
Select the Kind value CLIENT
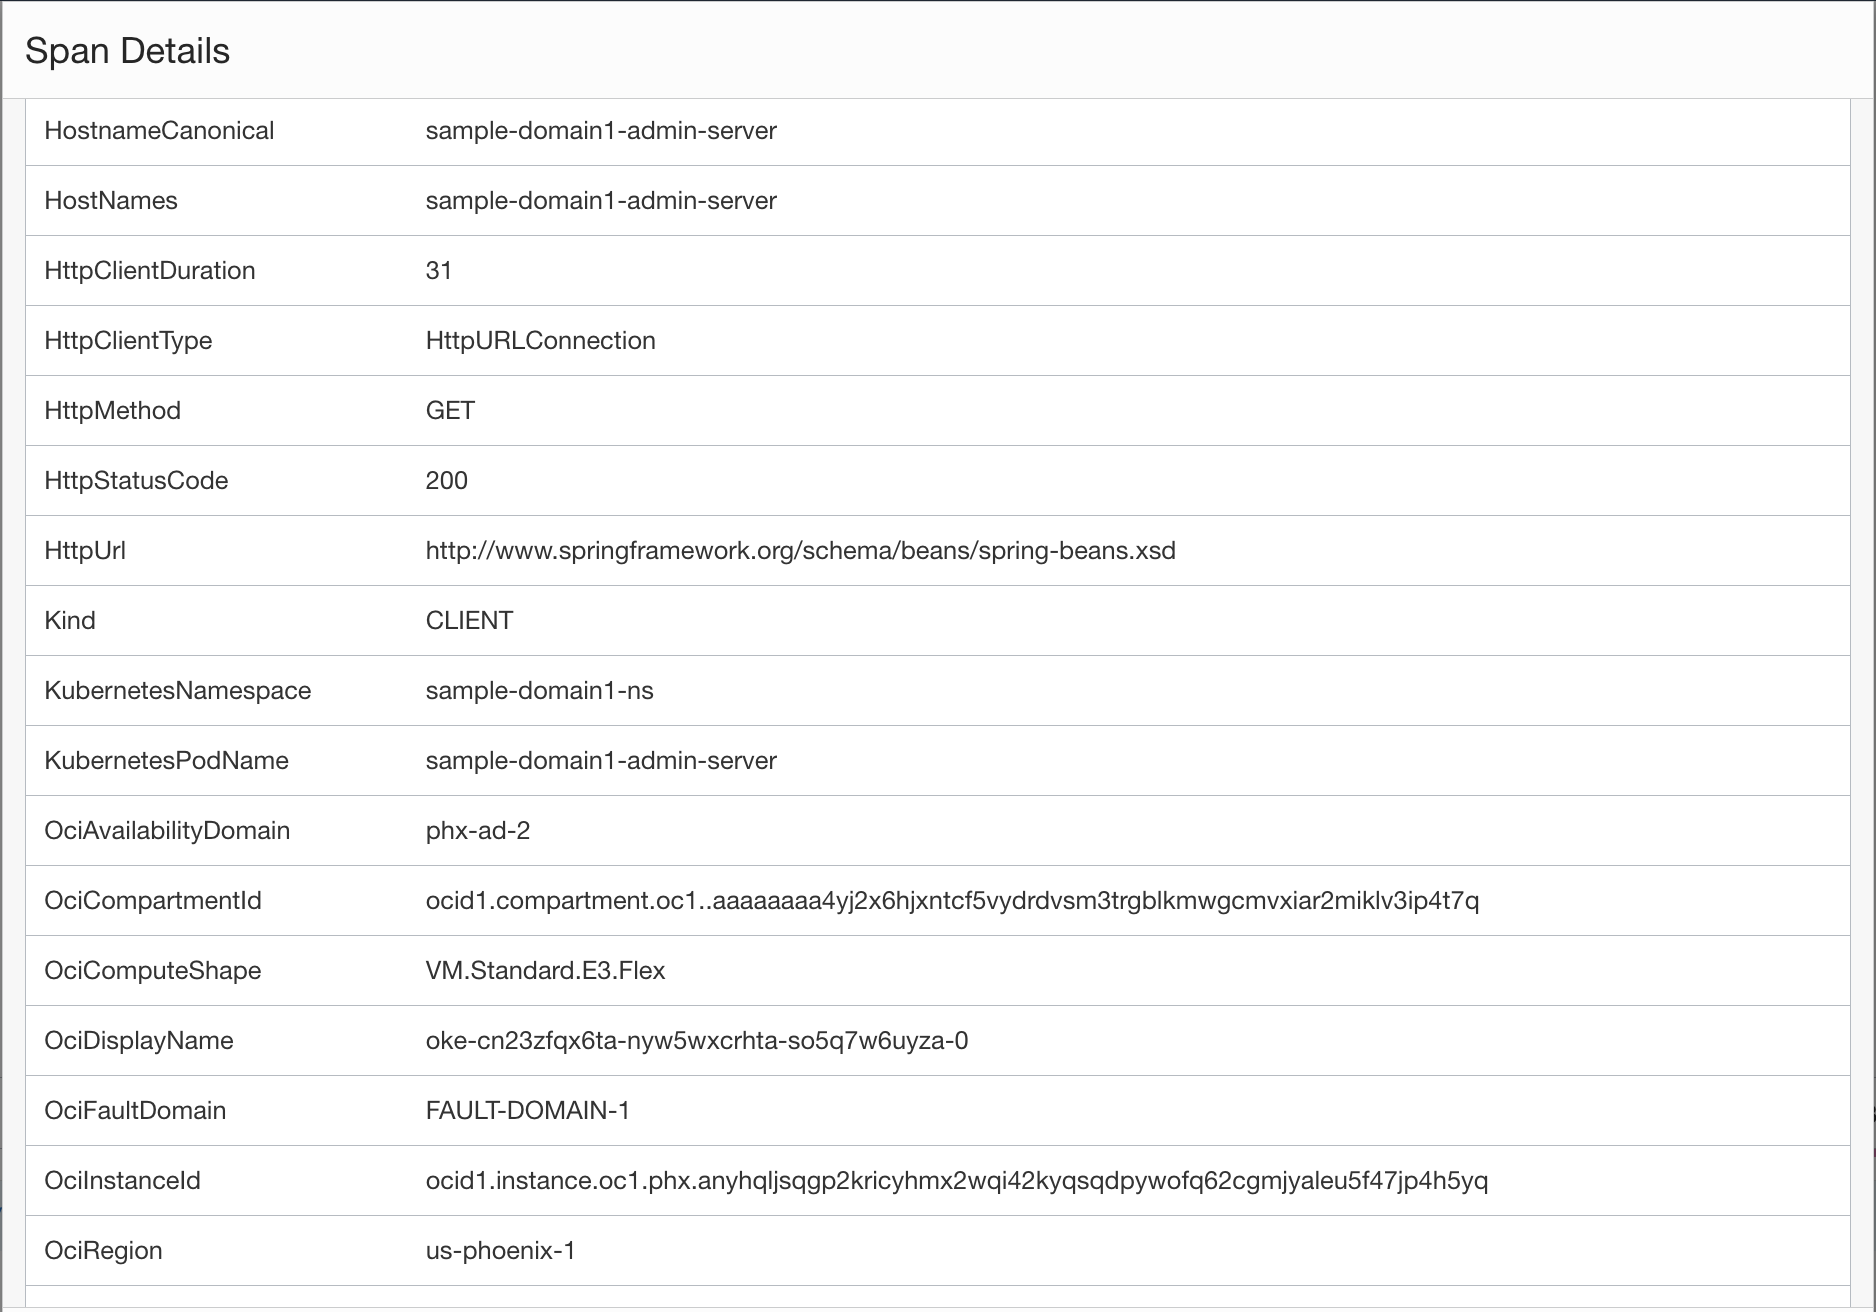(x=469, y=621)
